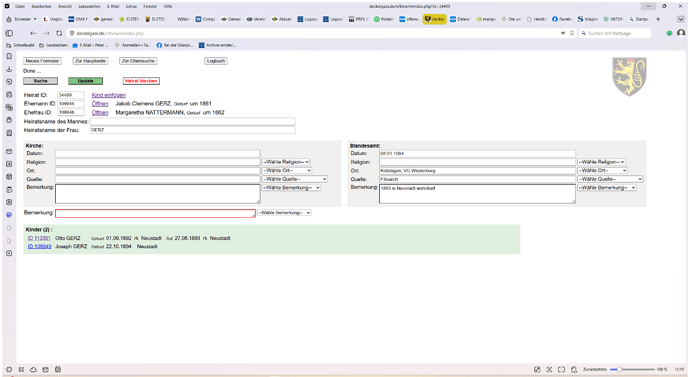Open the Bookmarks panel in the sidebar
Image resolution: width=690 pixels, height=377 pixels.
(x=9, y=56)
